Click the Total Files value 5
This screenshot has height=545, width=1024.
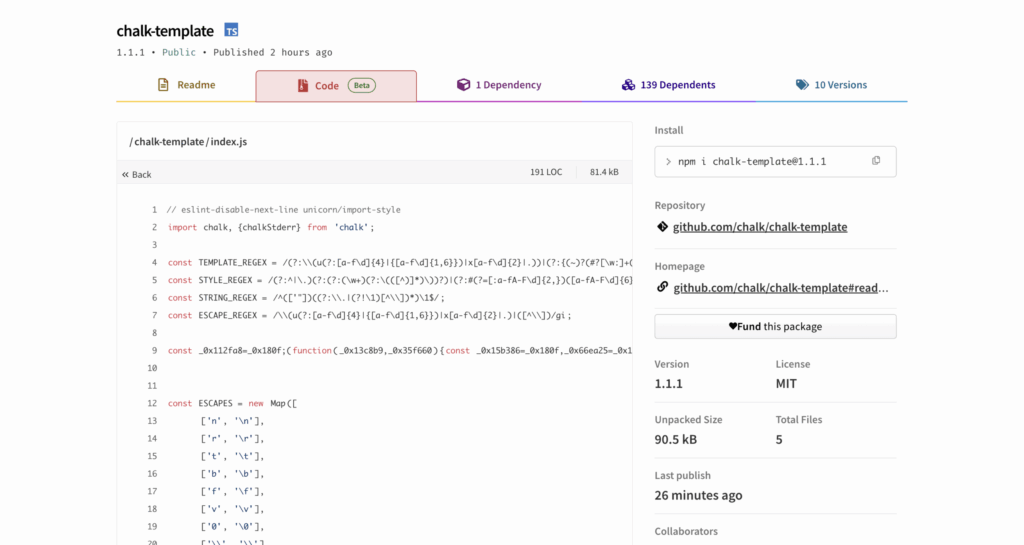click(x=779, y=439)
